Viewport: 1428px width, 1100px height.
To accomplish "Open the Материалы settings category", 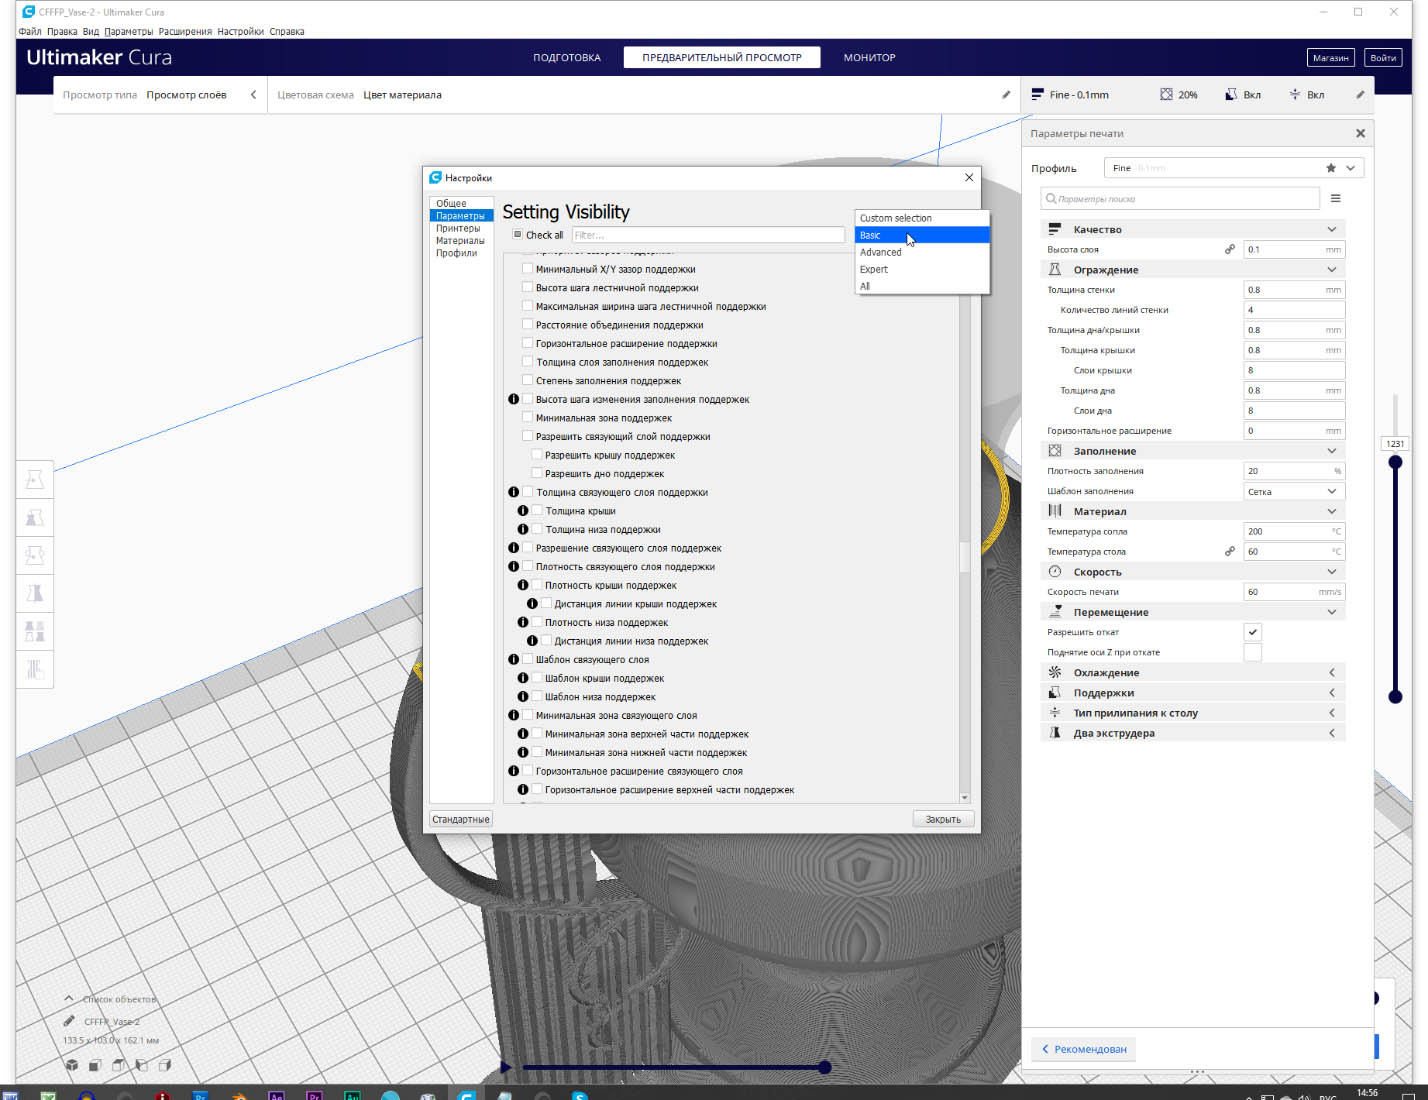I will tap(460, 240).
